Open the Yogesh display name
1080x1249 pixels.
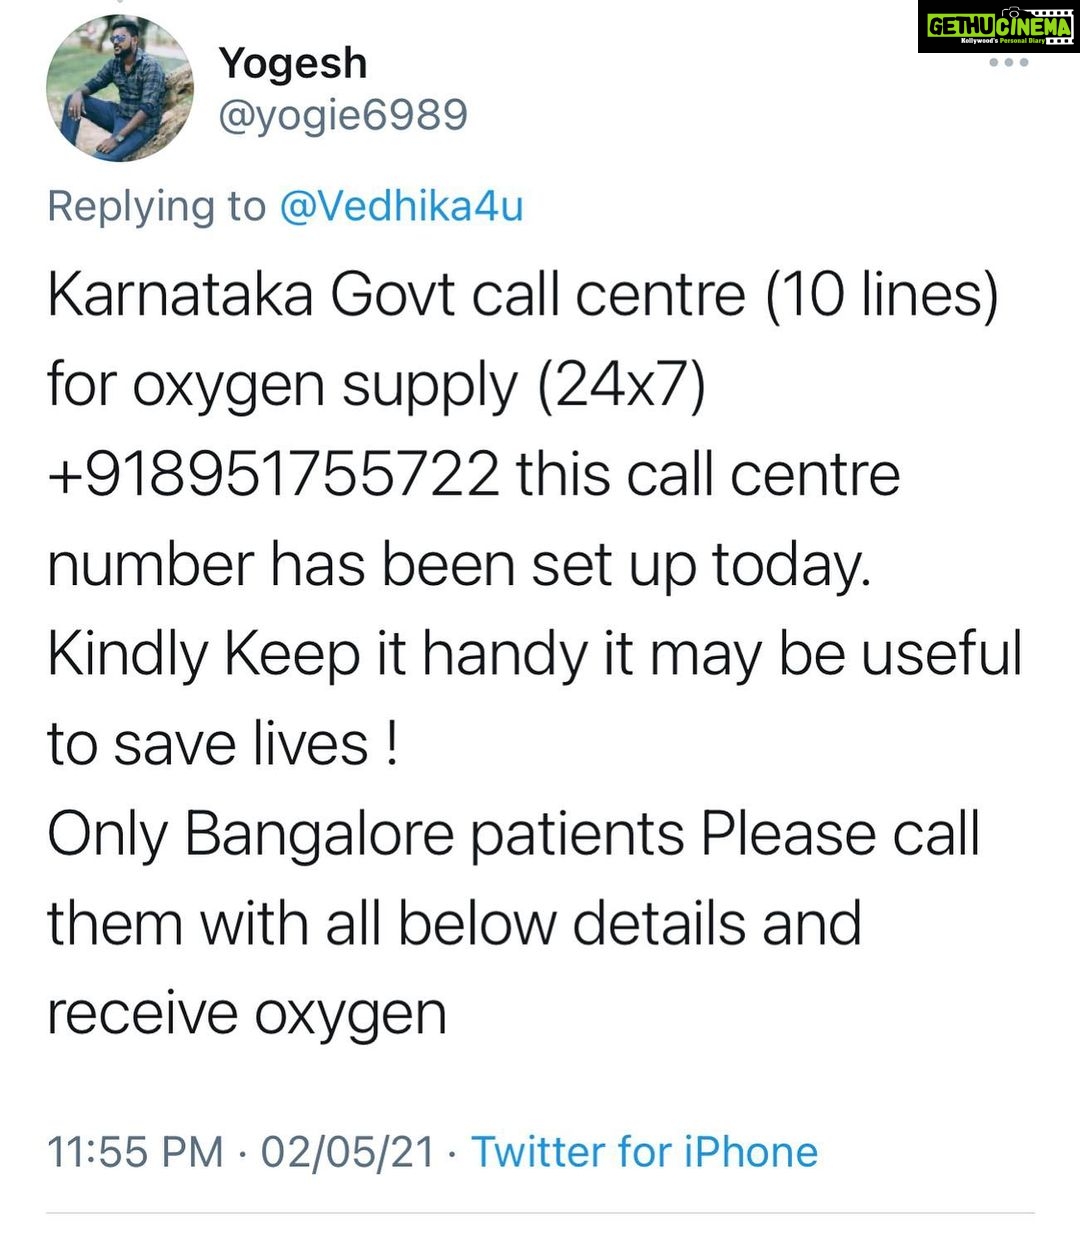pos(293,64)
